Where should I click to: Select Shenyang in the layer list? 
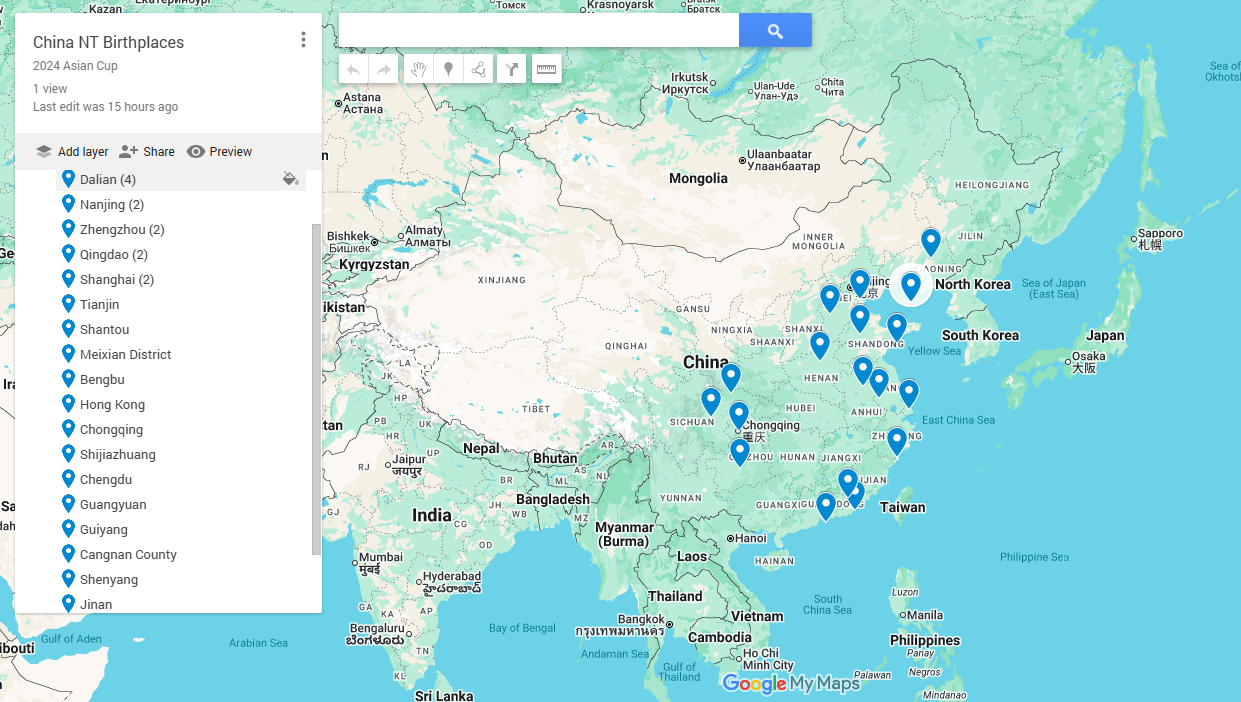pyautogui.click(x=109, y=579)
